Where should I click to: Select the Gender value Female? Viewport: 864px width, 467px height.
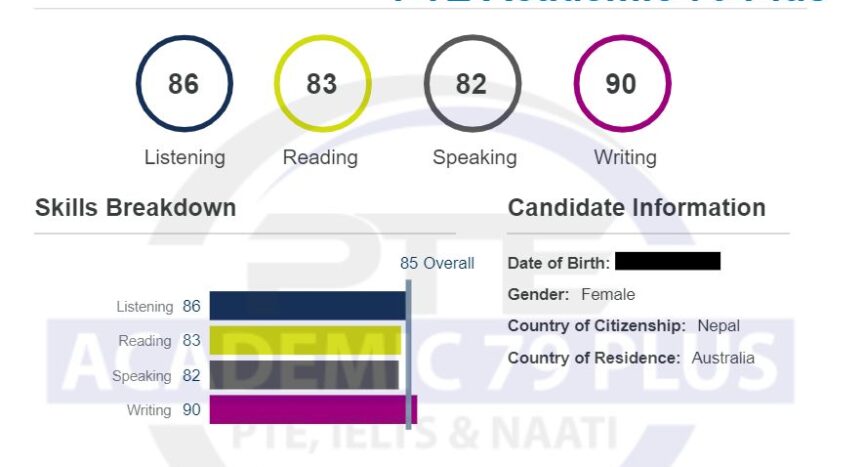tap(608, 295)
